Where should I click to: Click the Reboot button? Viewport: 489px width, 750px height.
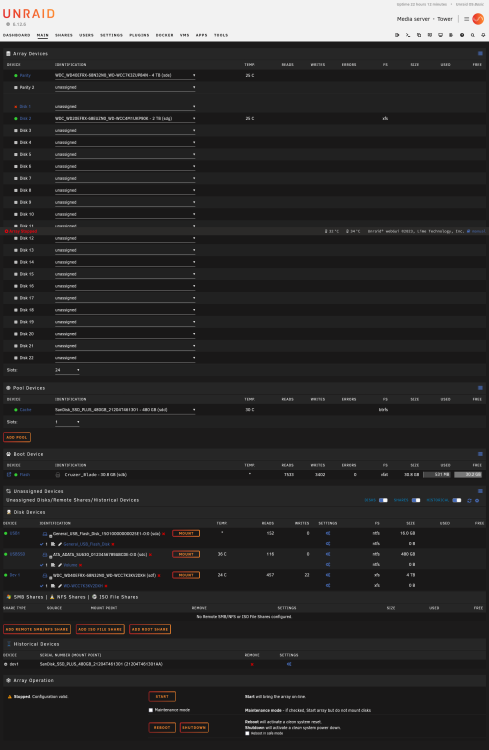162,728
